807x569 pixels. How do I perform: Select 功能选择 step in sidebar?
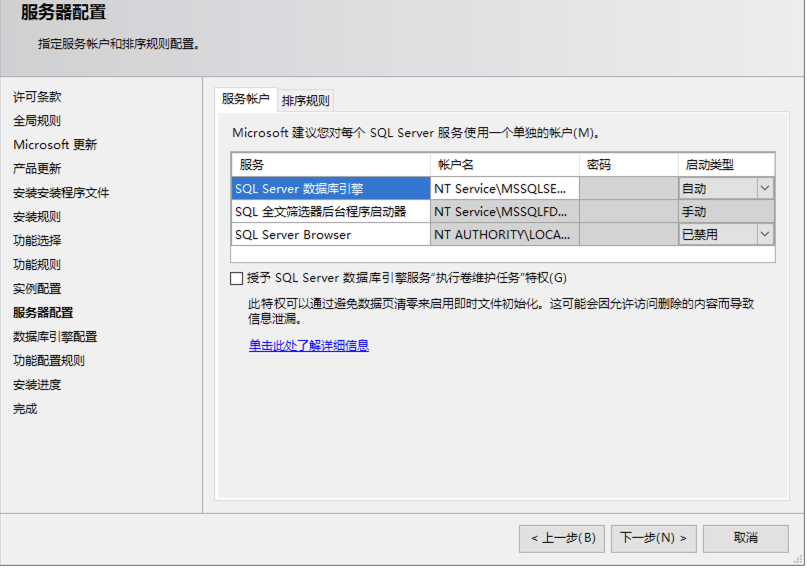[x=37, y=241]
